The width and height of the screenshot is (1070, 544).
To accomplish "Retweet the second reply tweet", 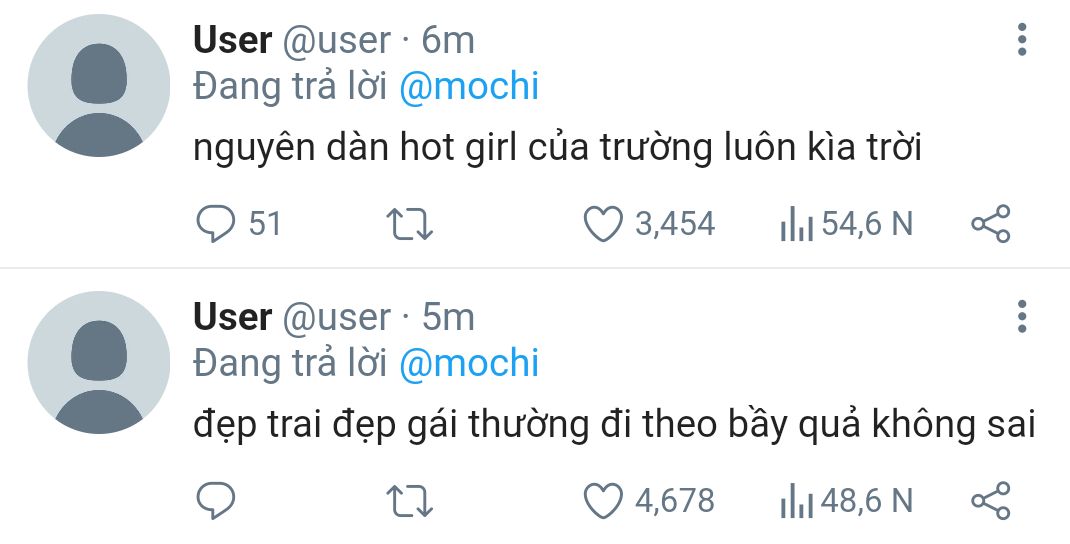I will click(409, 499).
